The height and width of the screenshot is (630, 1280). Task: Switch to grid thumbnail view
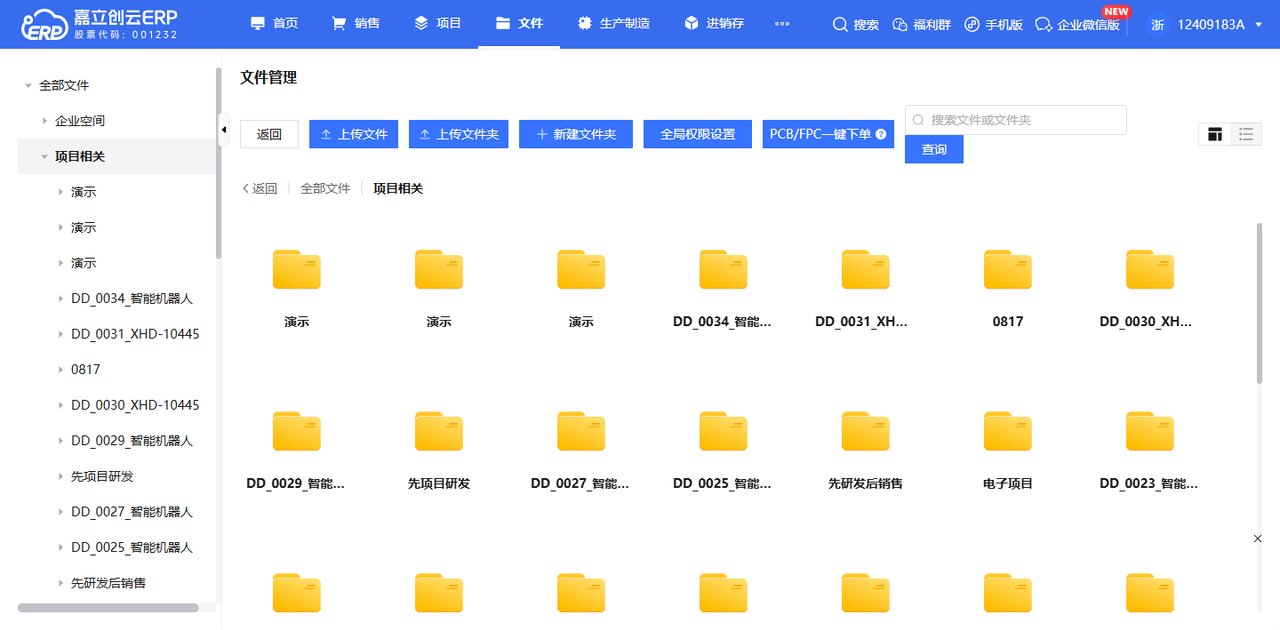tap(1215, 134)
